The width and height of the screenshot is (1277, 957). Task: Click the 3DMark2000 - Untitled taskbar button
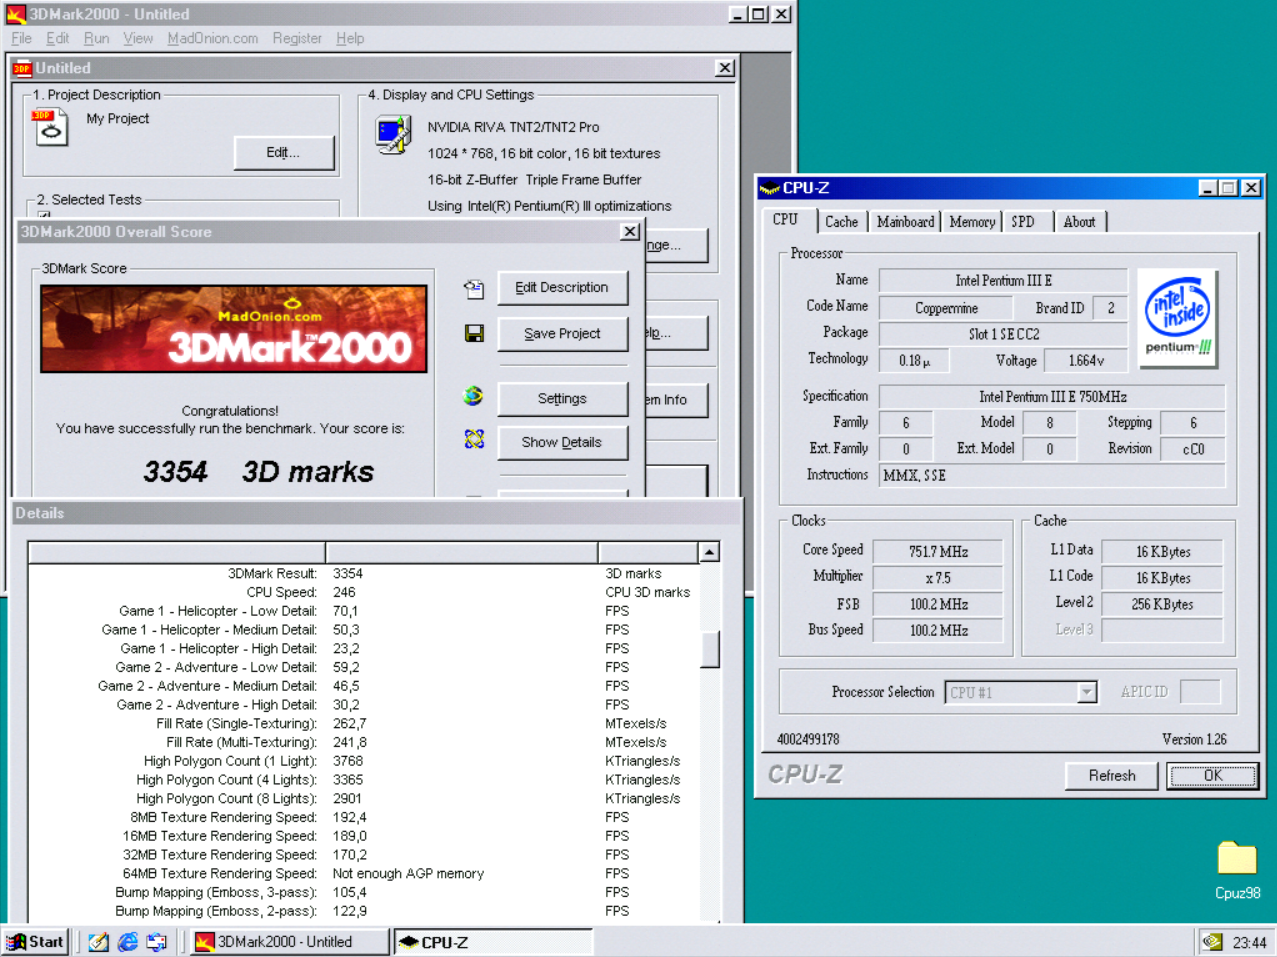tap(290, 942)
